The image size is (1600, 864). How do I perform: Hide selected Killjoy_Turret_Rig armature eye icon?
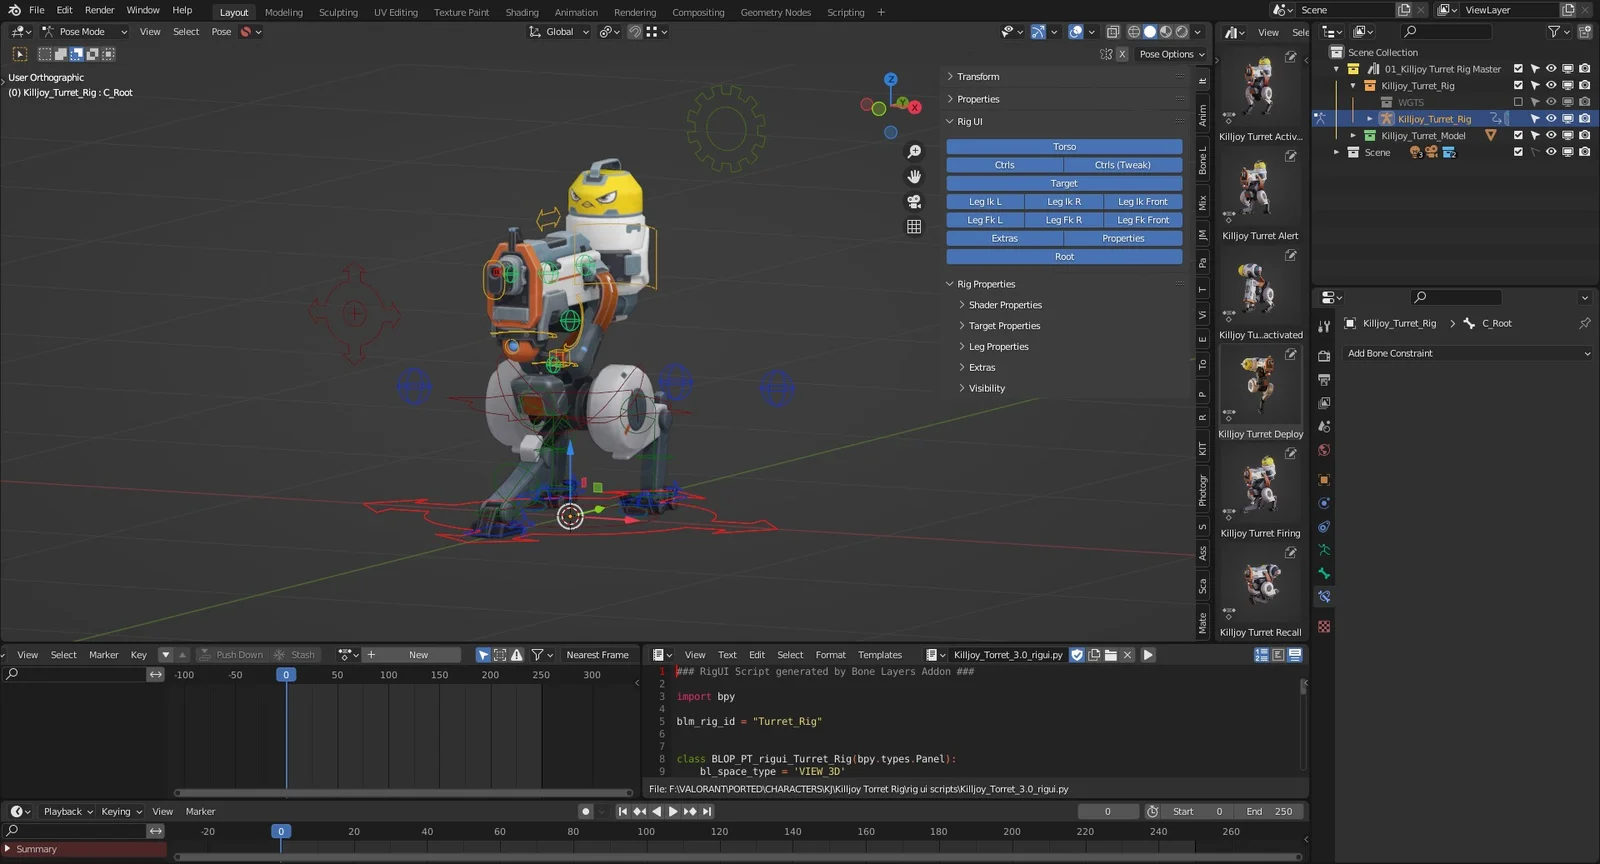coord(1551,119)
